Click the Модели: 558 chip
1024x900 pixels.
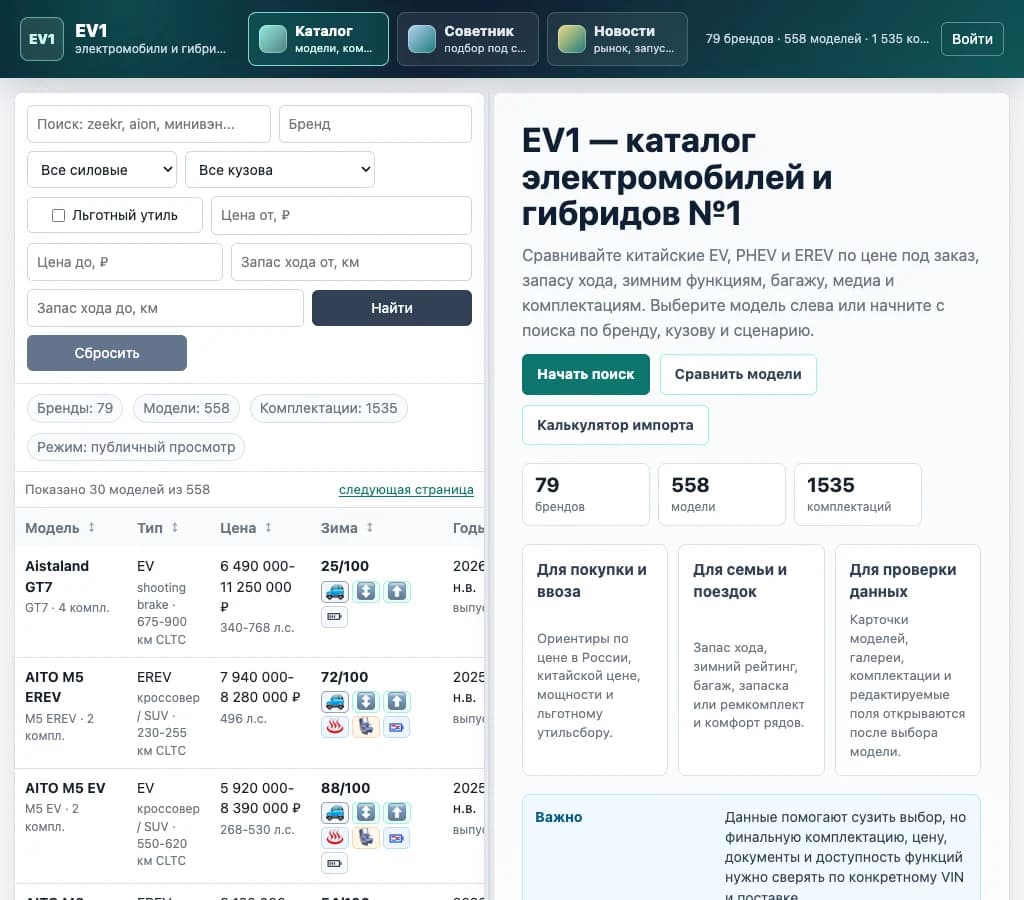coord(186,408)
